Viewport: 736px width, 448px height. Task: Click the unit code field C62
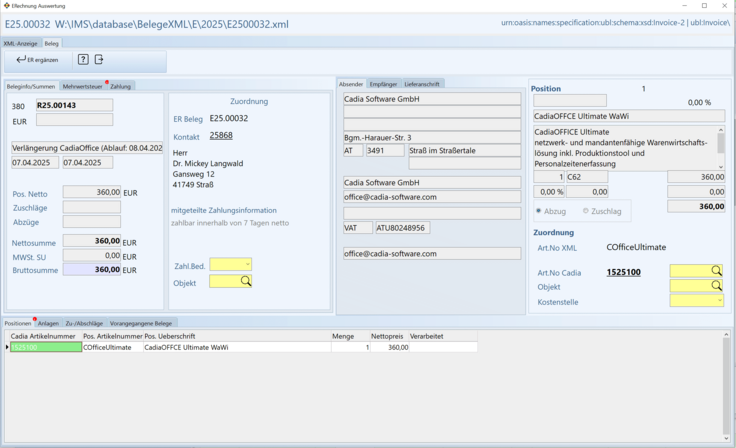coord(587,177)
